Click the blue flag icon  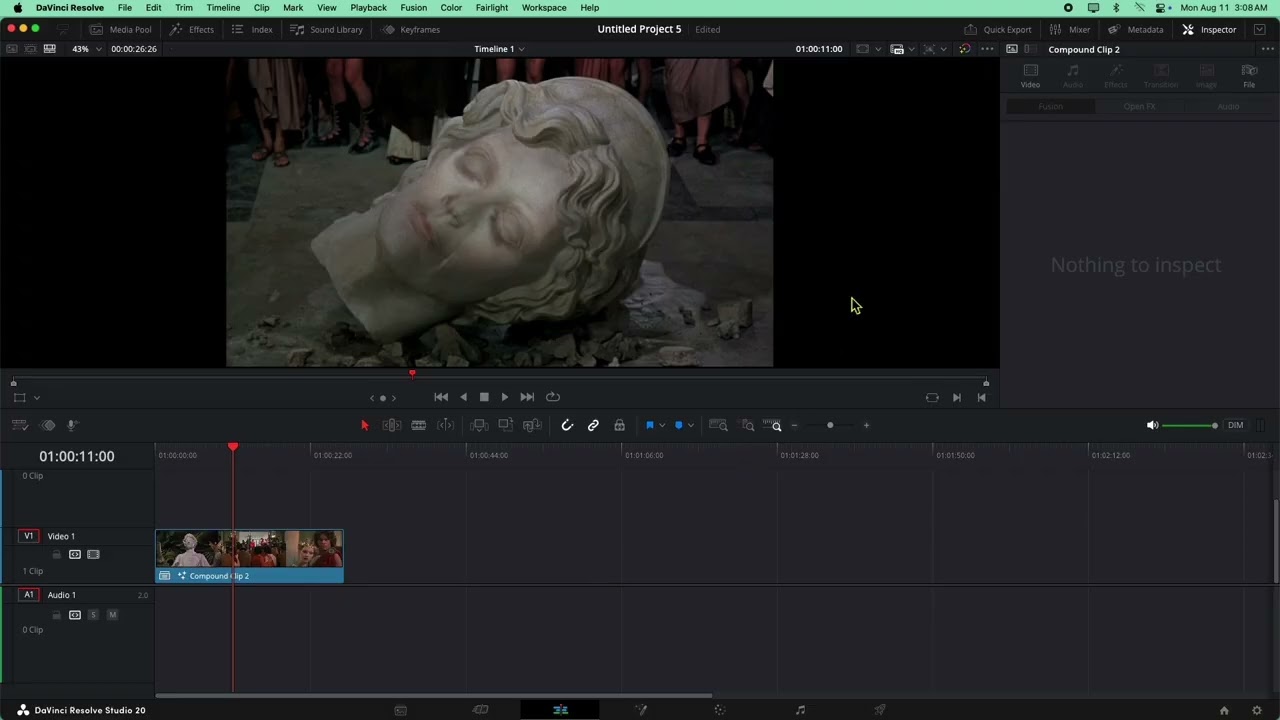point(650,426)
